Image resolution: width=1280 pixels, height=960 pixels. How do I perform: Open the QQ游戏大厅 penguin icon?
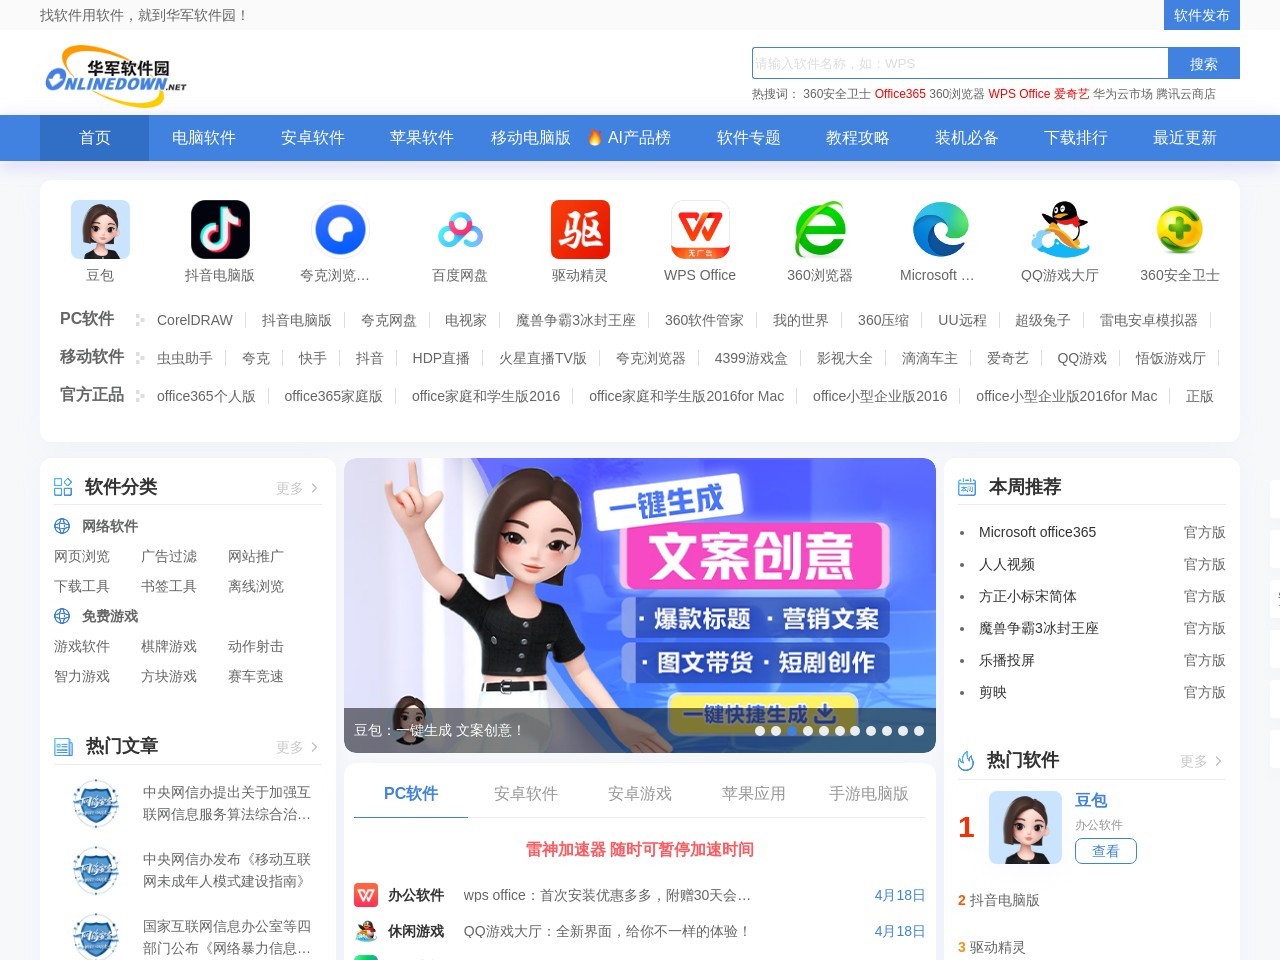[1060, 229]
